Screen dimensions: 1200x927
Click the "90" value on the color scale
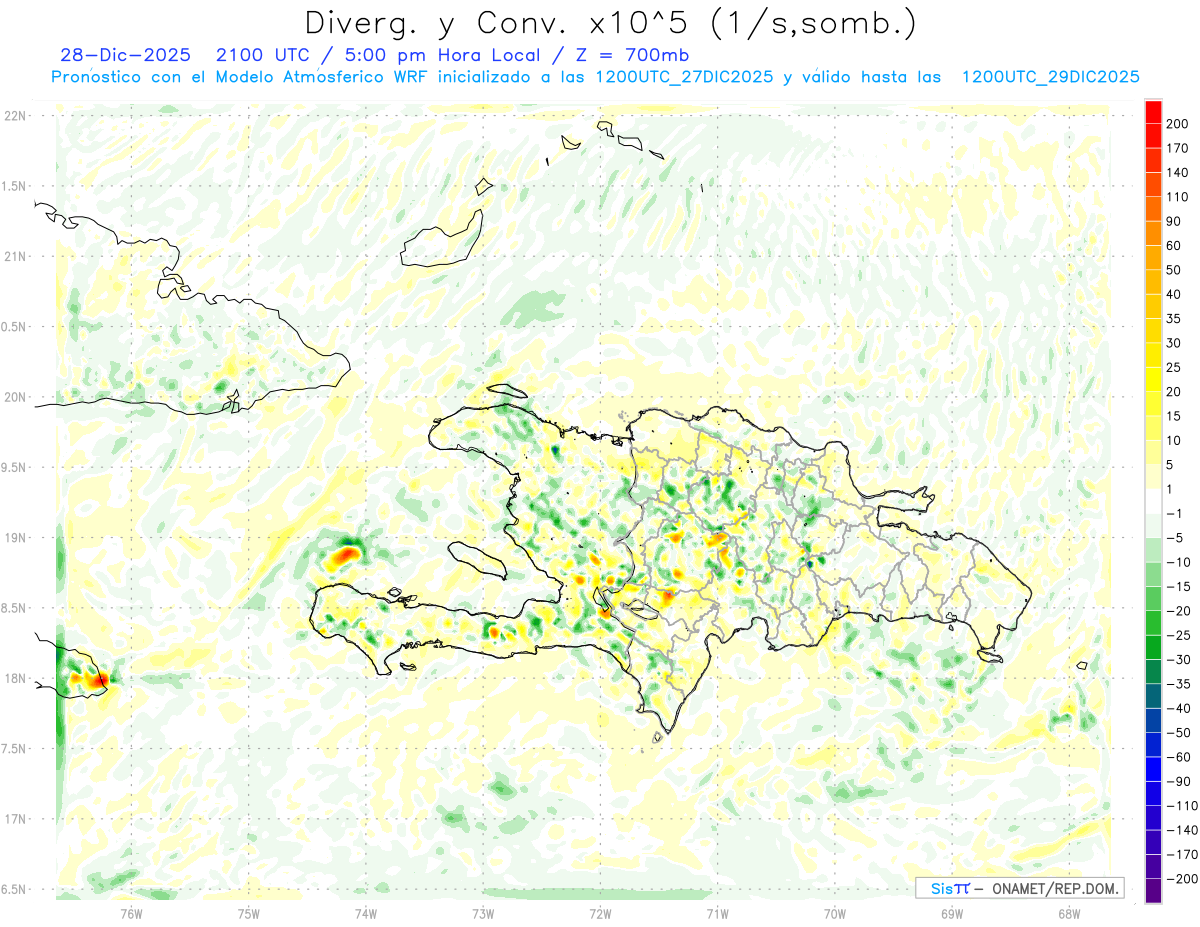coord(1174,221)
